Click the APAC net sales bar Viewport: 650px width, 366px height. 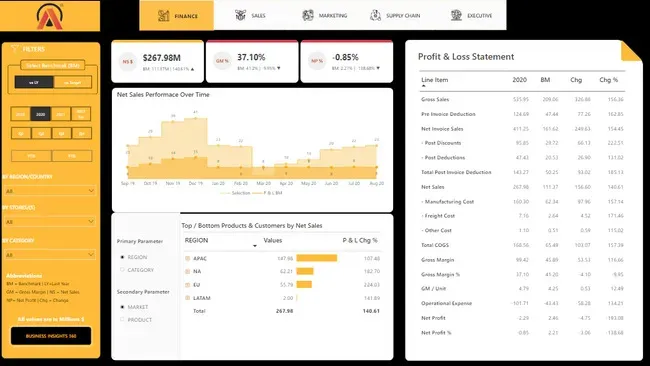pos(317,258)
